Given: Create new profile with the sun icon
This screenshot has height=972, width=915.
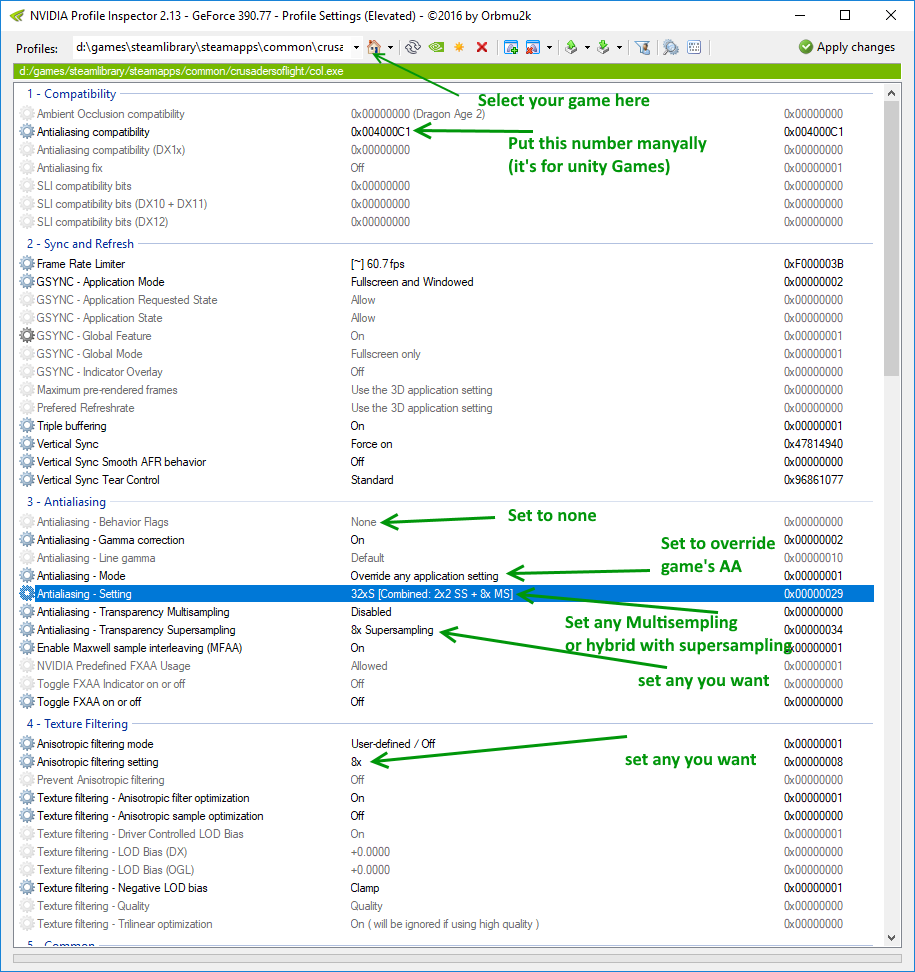Looking at the screenshot, I should pyautogui.click(x=459, y=47).
